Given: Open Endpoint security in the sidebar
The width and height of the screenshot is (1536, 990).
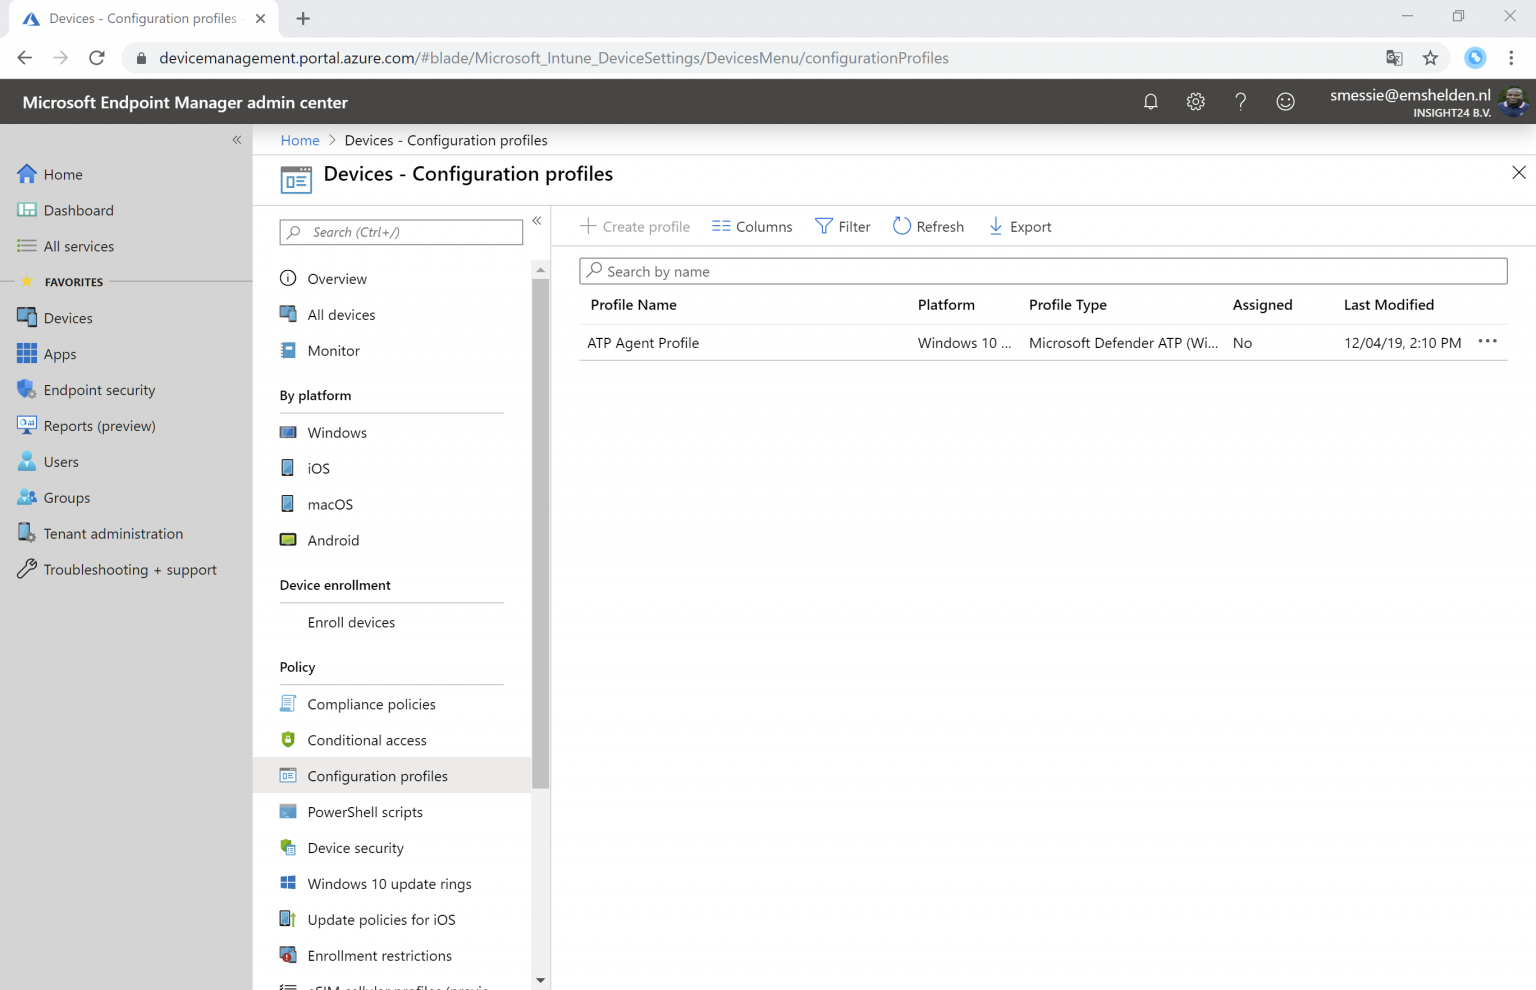Looking at the screenshot, I should click(x=98, y=389).
